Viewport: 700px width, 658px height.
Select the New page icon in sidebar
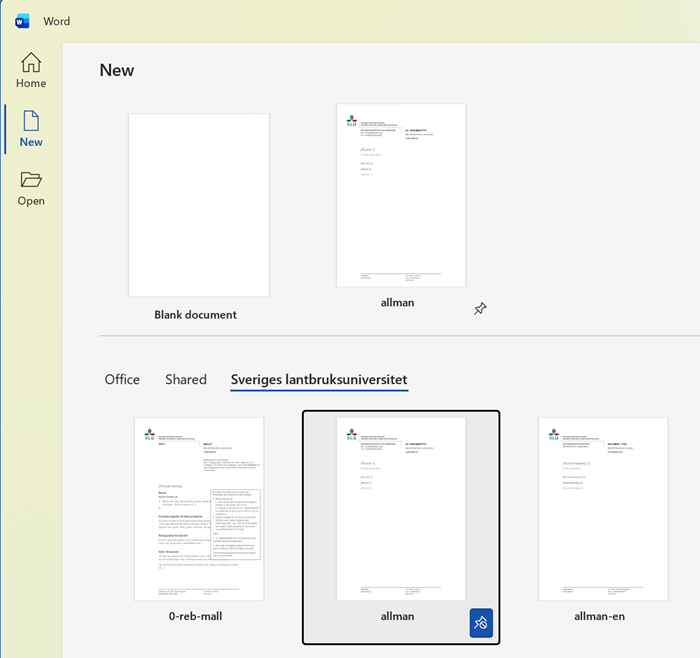(31, 121)
